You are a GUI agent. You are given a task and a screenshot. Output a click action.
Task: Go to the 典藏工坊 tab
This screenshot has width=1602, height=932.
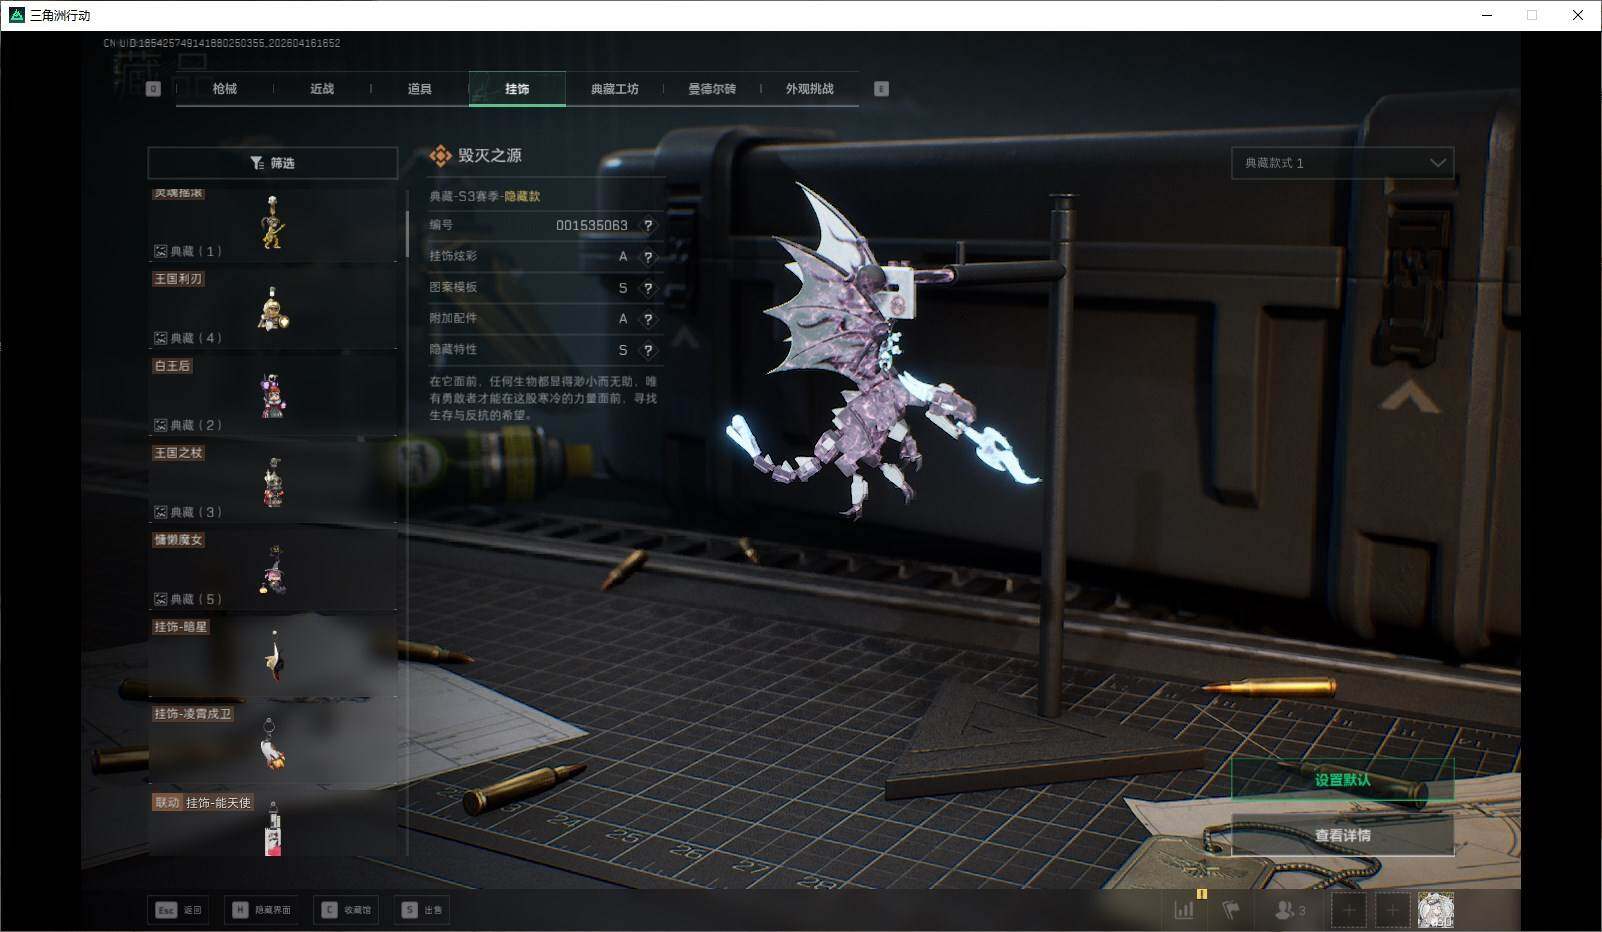[614, 89]
